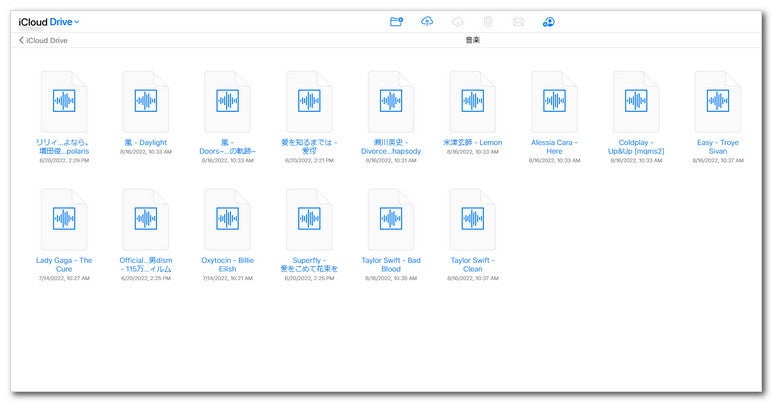Select audio file icon for Coldplay - Up&Up
This screenshot has width=773, height=403.
[636, 102]
